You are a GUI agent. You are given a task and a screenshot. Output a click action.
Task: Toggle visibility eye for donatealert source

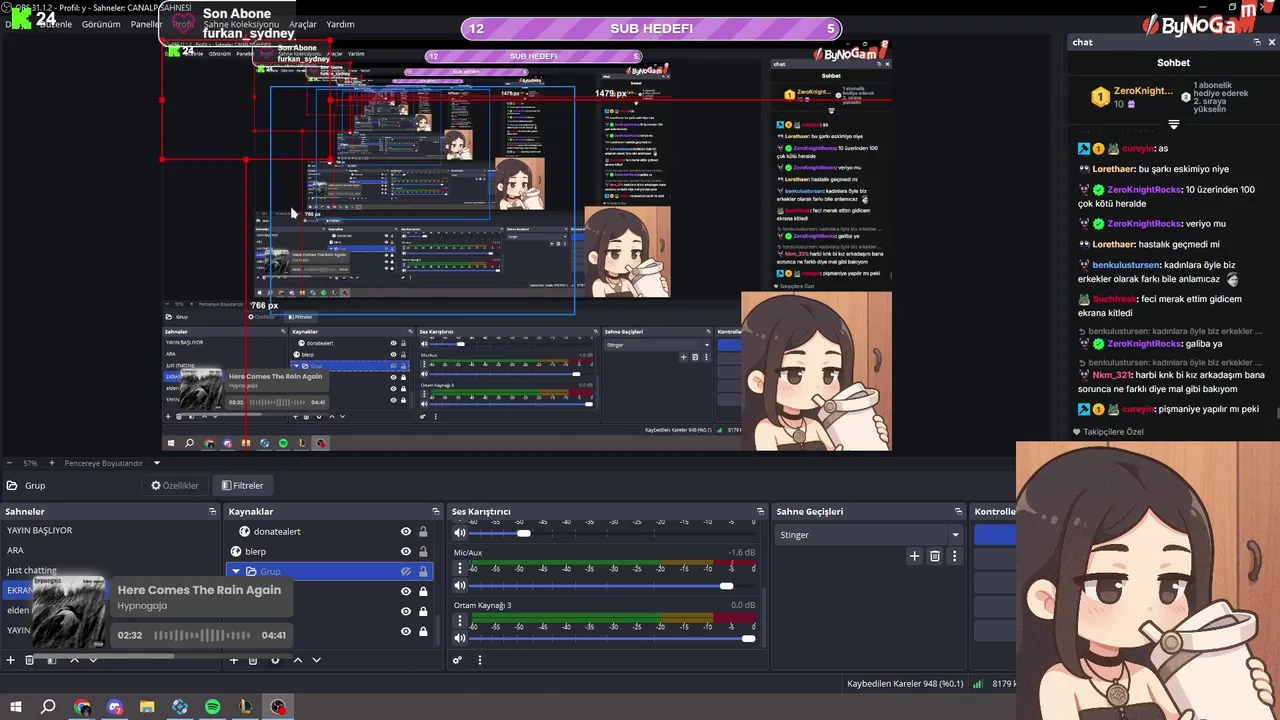[405, 531]
